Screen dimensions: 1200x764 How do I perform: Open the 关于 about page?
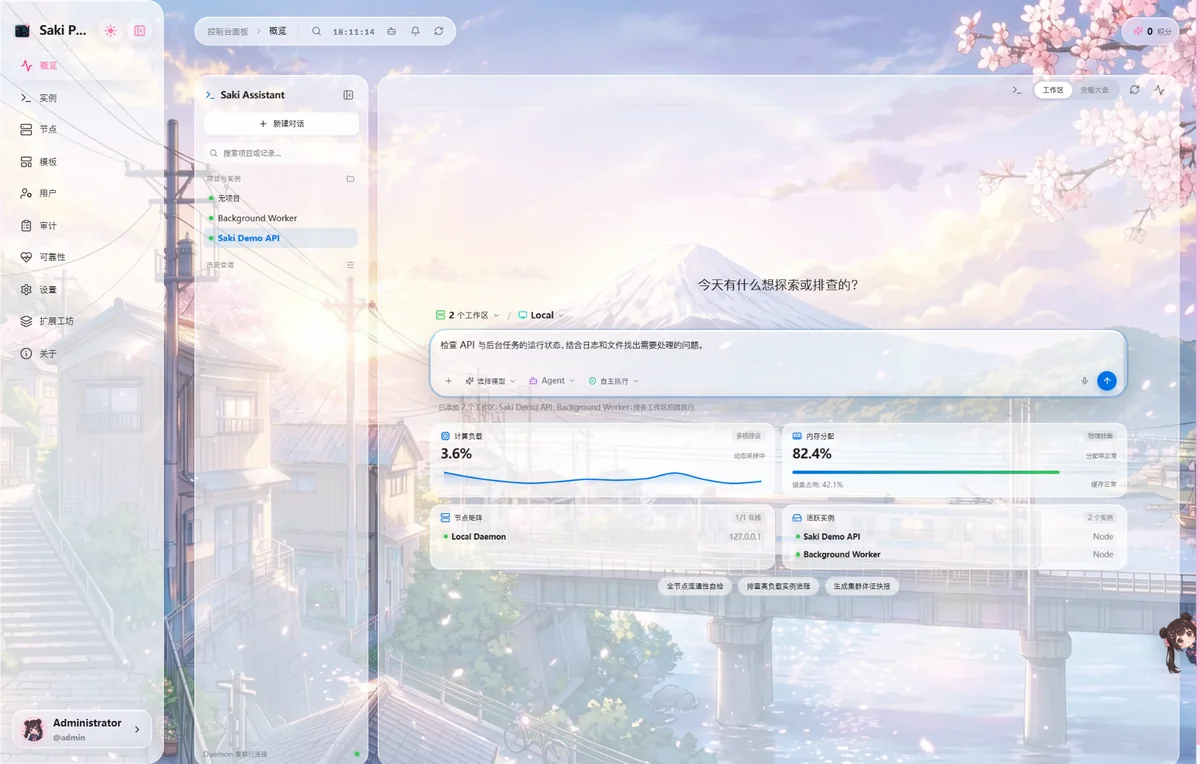click(82, 354)
